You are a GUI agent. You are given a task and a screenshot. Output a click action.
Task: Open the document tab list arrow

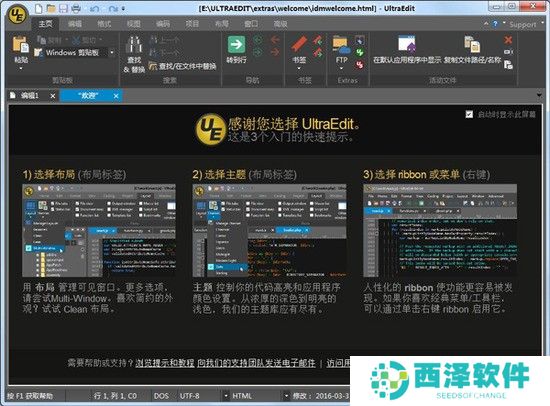click(539, 95)
